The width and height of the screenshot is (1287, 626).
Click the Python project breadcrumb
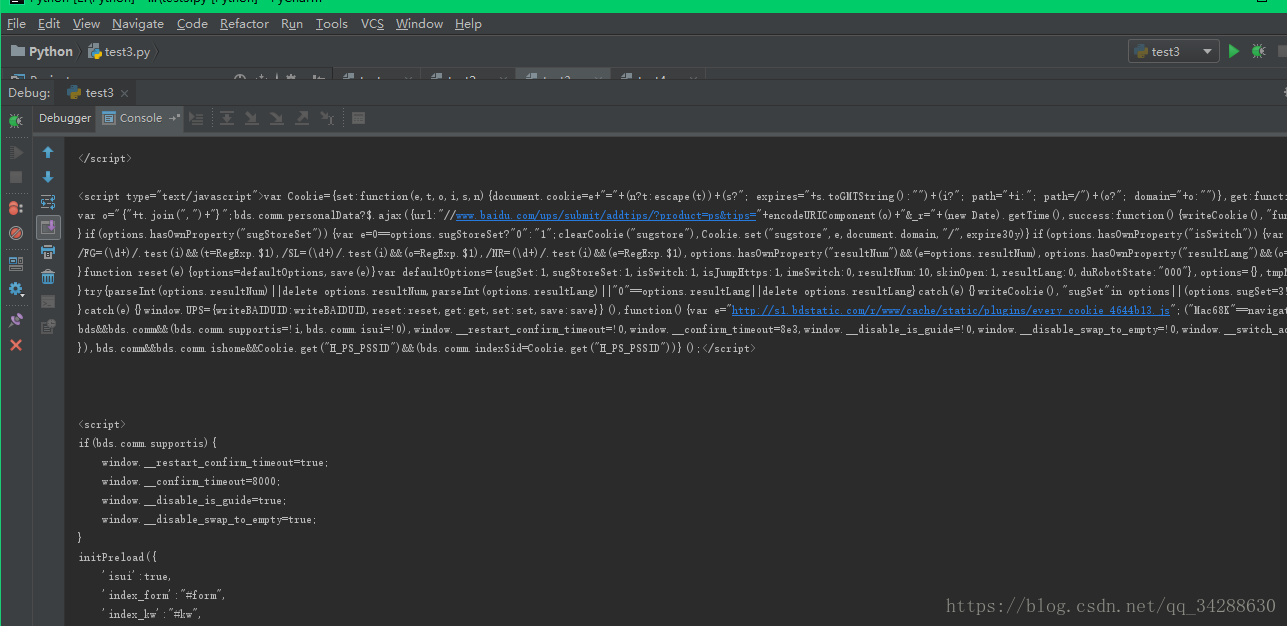pos(42,51)
